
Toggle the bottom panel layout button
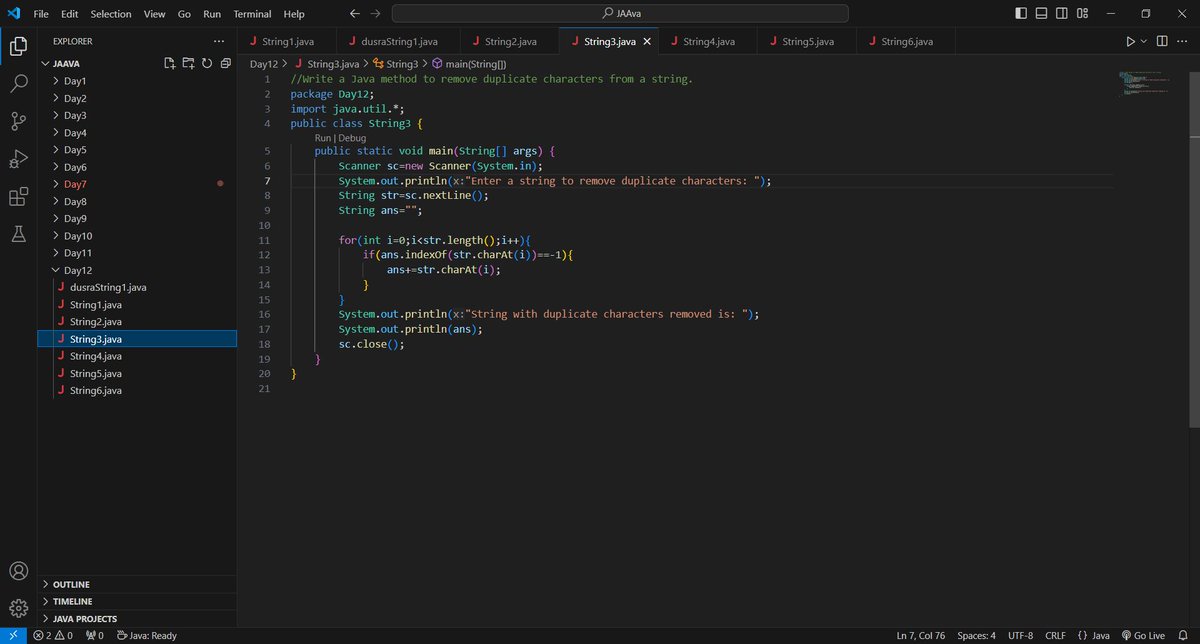coord(1042,14)
